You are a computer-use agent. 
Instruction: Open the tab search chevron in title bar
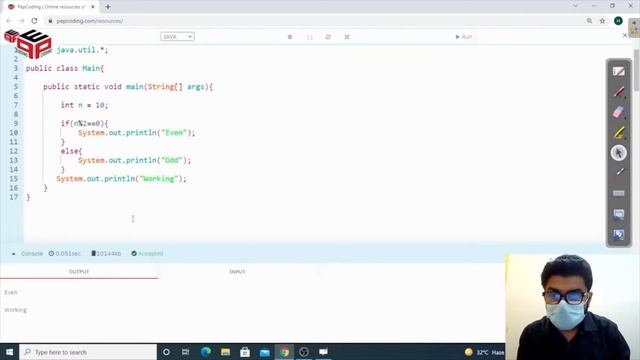pyautogui.click(x=575, y=6)
